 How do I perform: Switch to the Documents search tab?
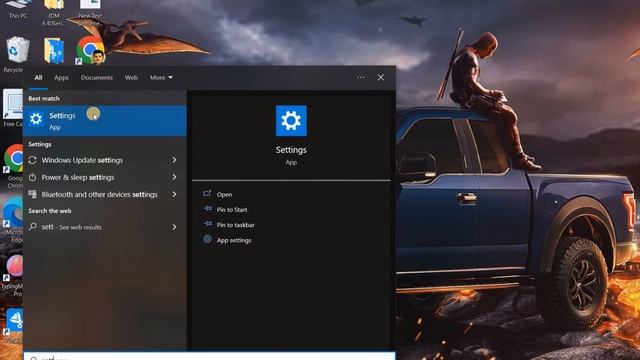[96, 78]
